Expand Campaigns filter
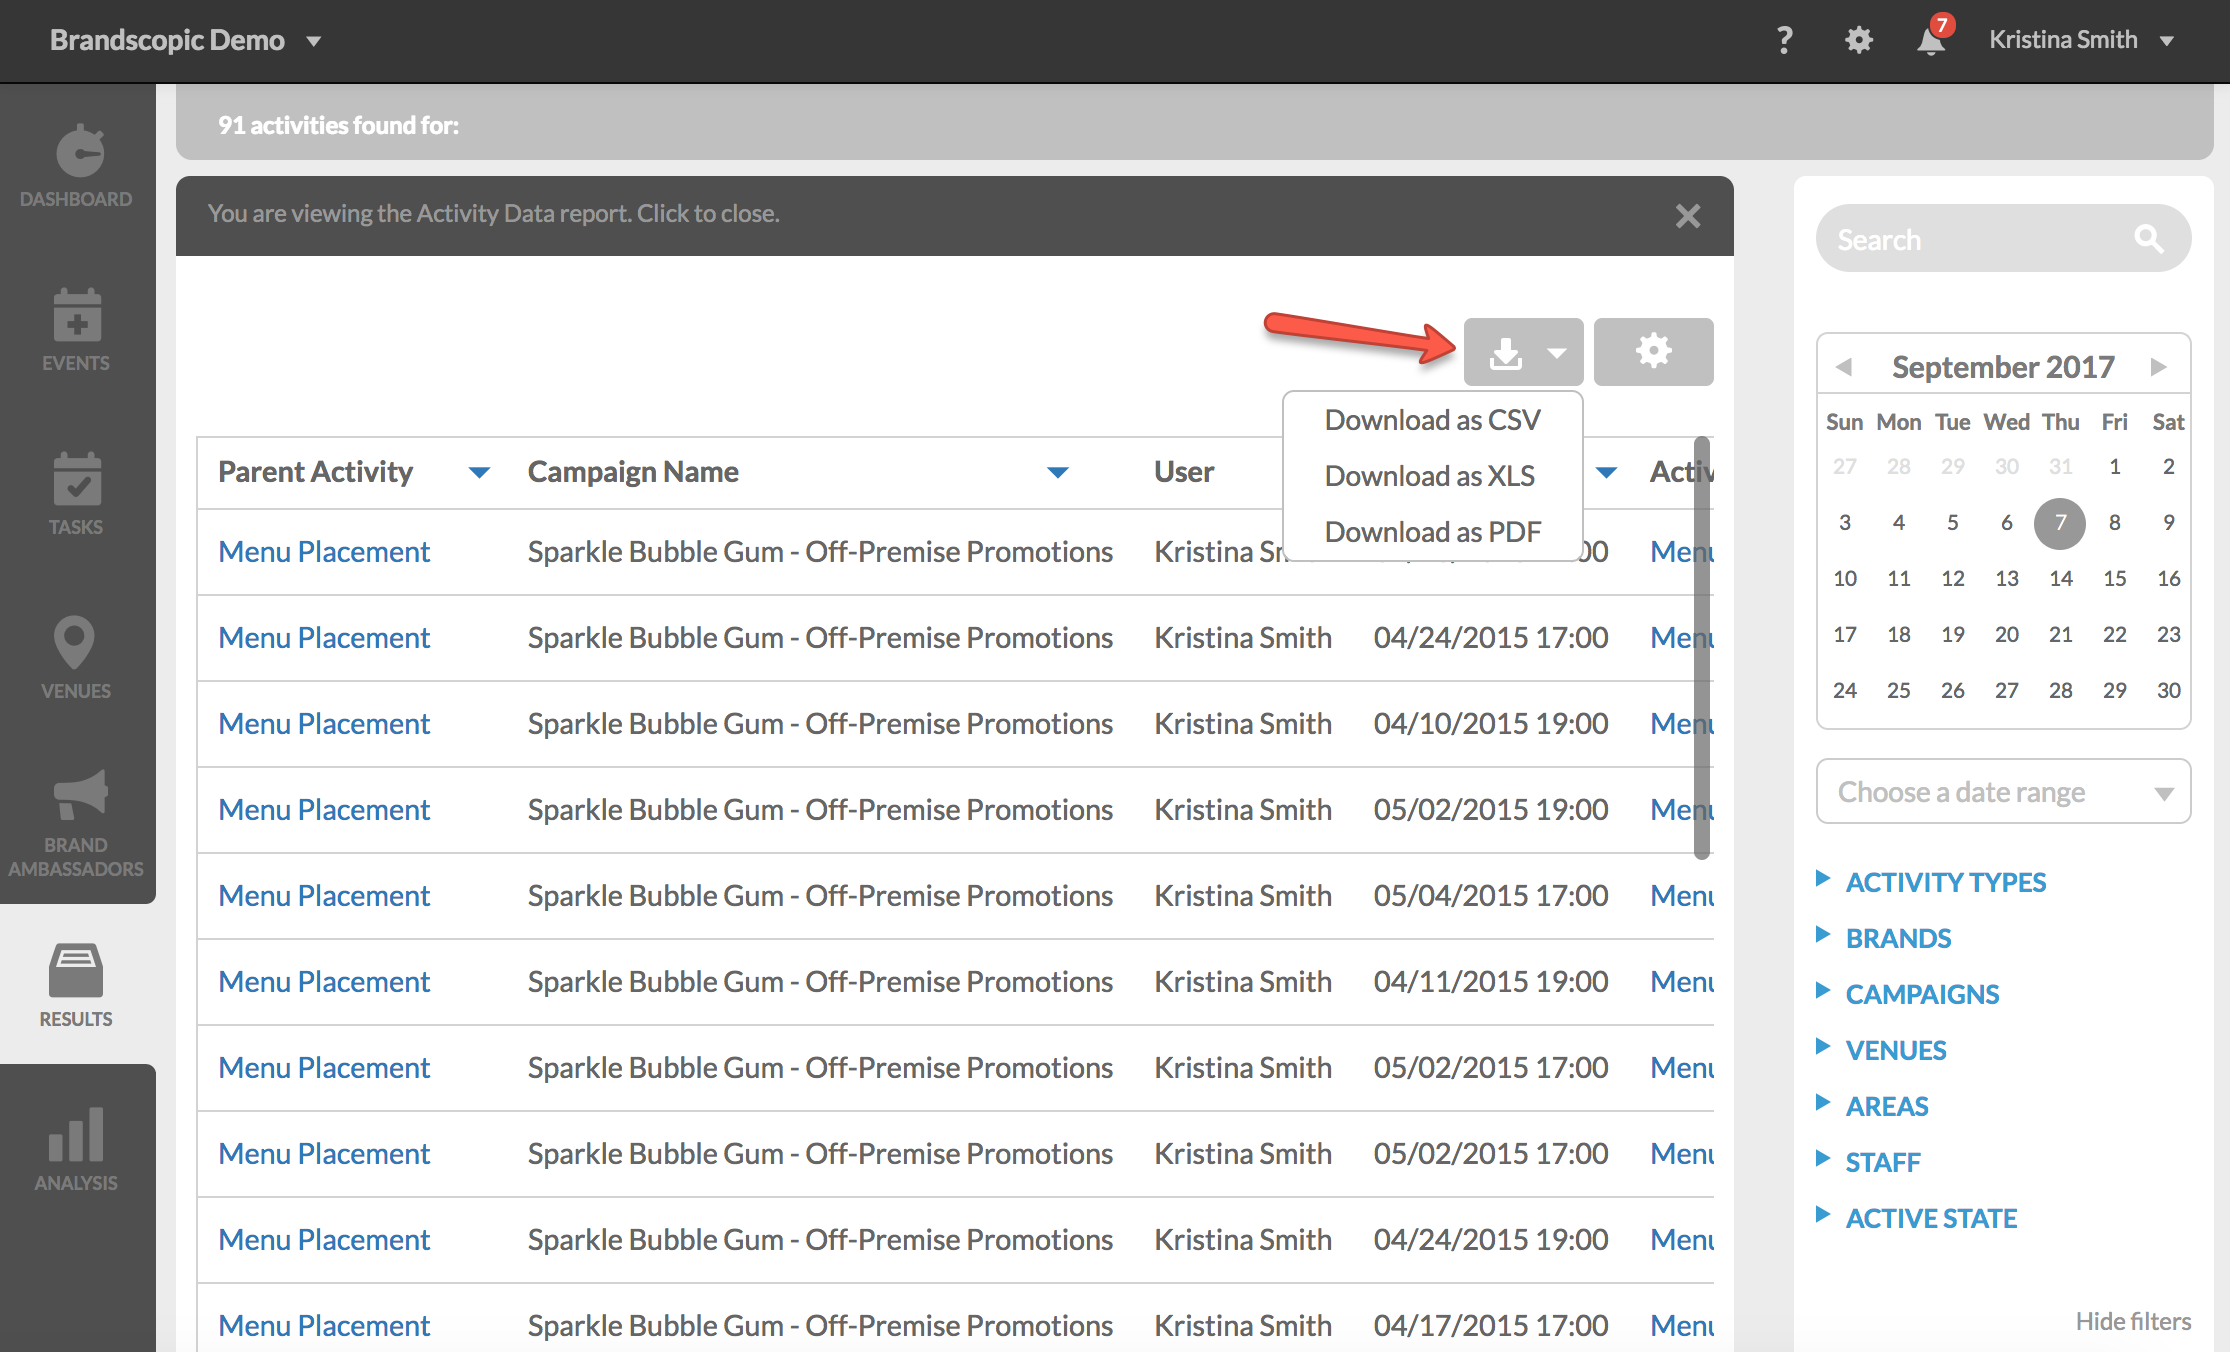Image resolution: width=2230 pixels, height=1352 pixels. tap(1922, 994)
